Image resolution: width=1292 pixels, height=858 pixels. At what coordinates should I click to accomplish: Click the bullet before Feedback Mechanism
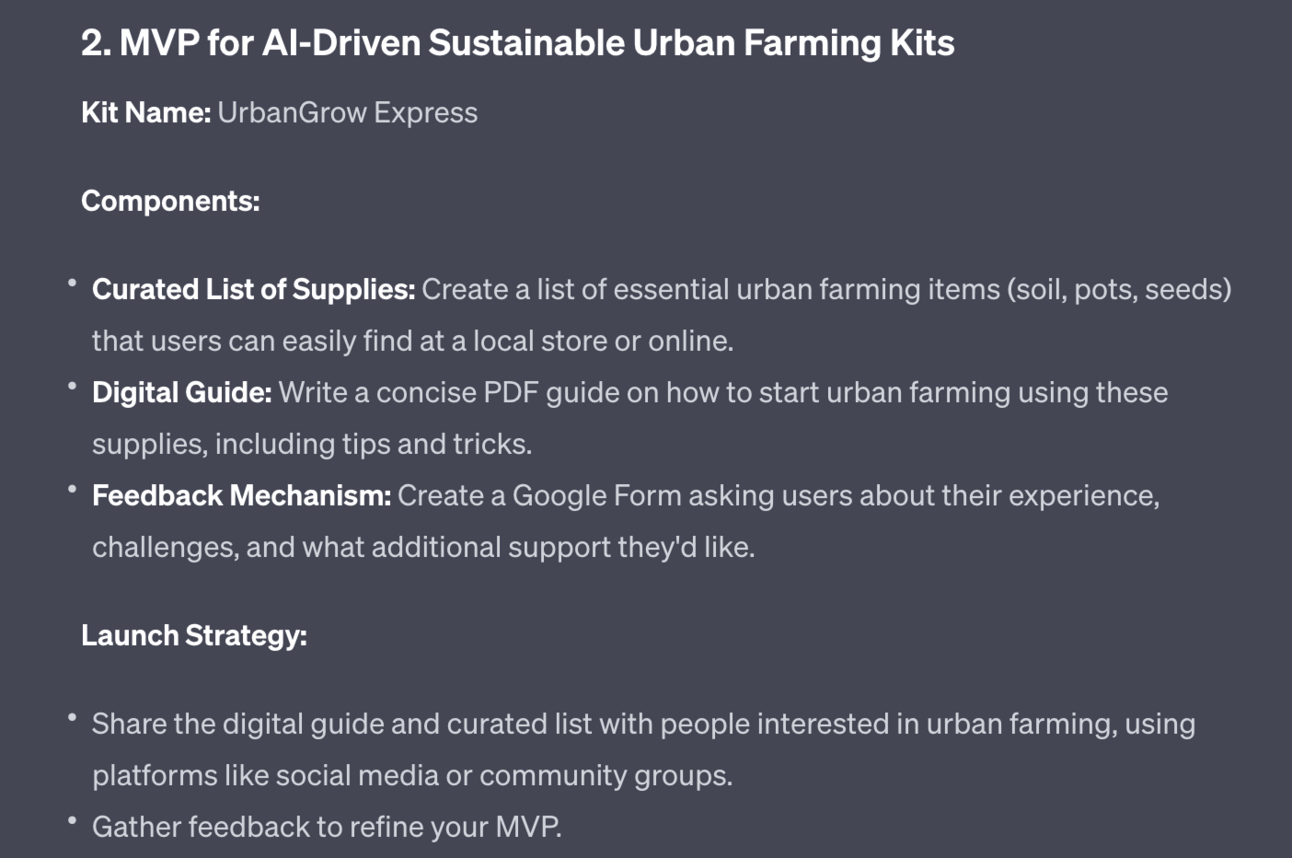click(x=72, y=489)
